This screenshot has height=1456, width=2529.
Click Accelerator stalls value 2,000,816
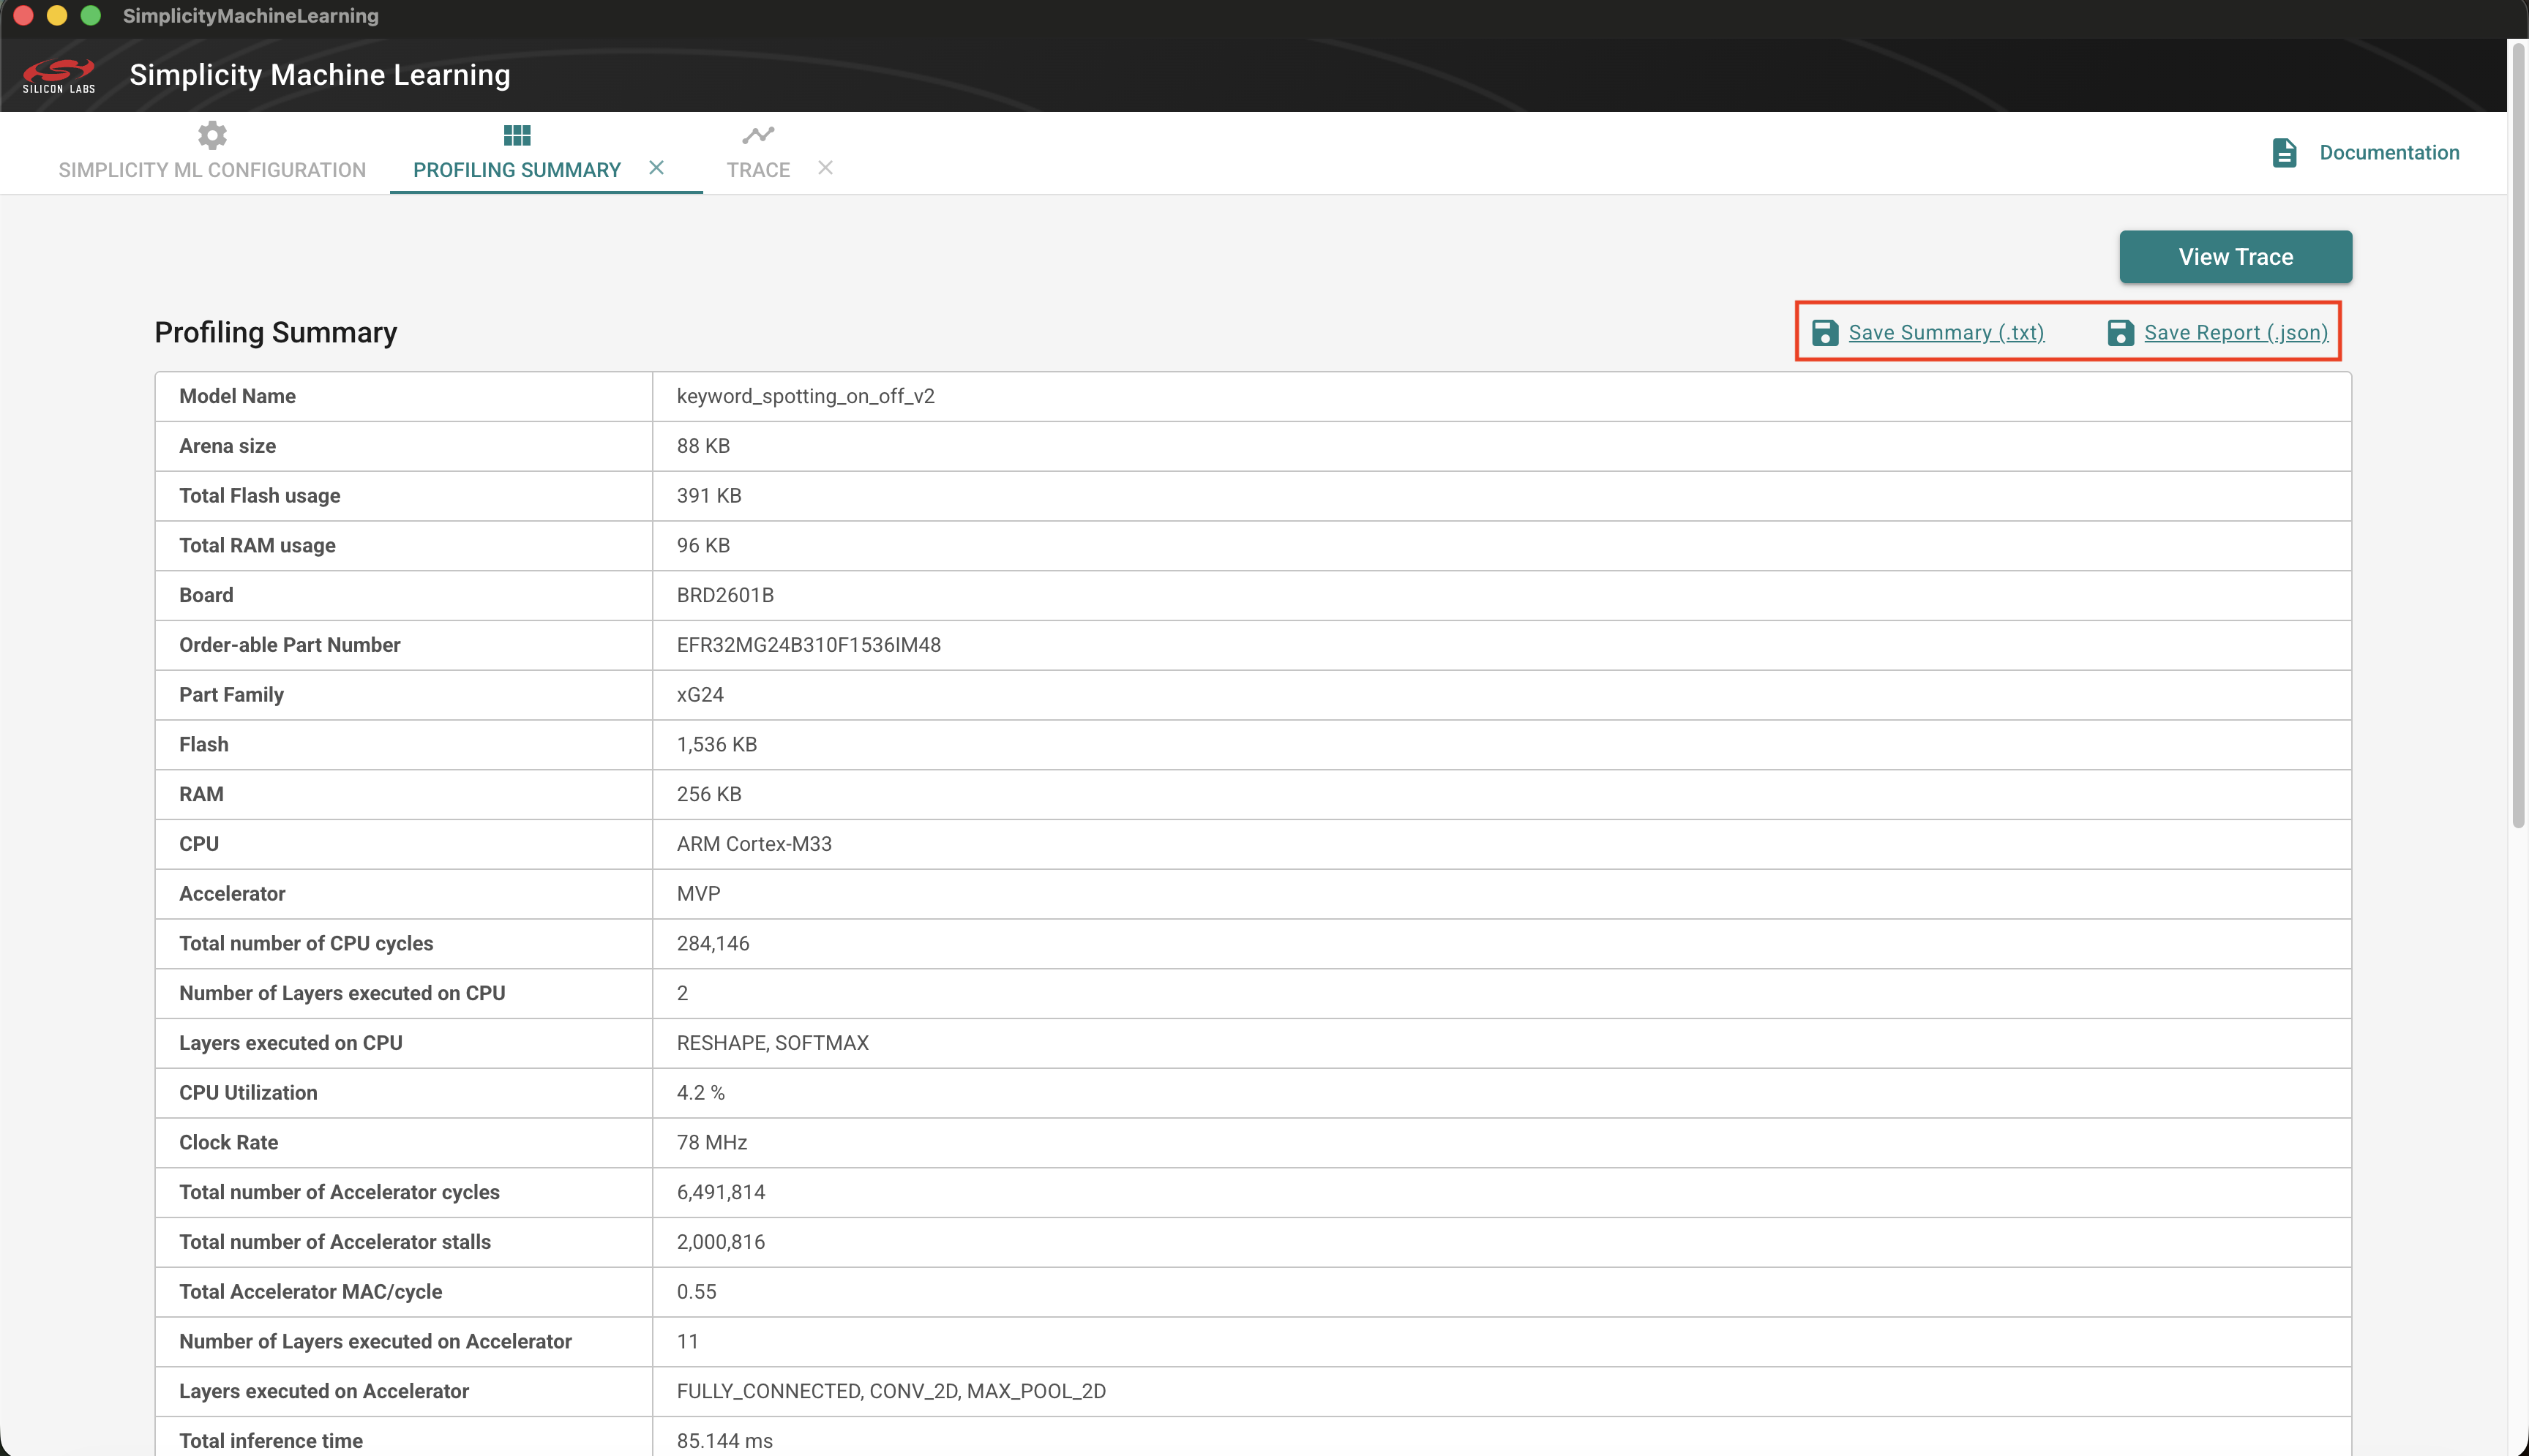pos(720,1243)
